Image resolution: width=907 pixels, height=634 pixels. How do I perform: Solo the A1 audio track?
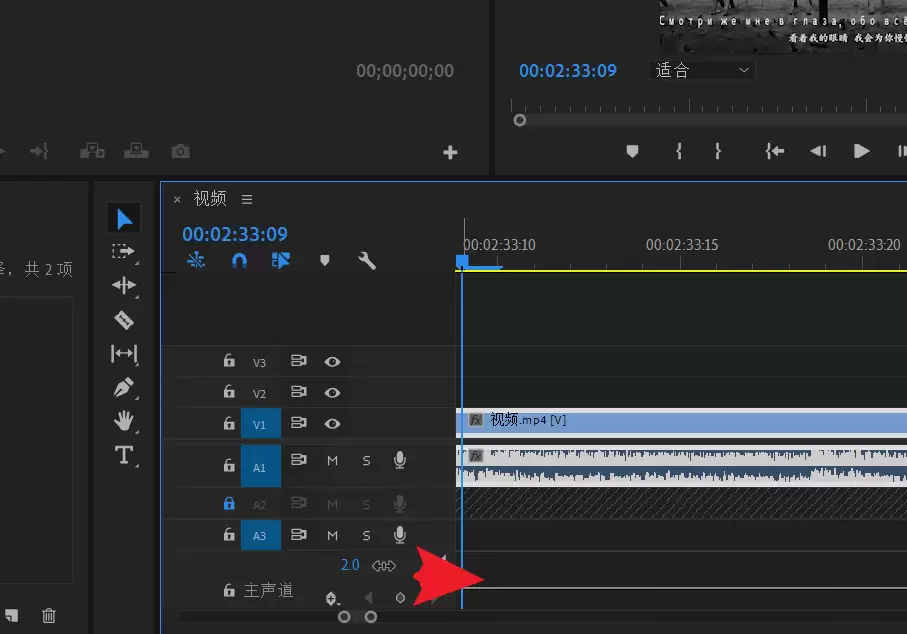pyautogui.click(x=366, y=461)
